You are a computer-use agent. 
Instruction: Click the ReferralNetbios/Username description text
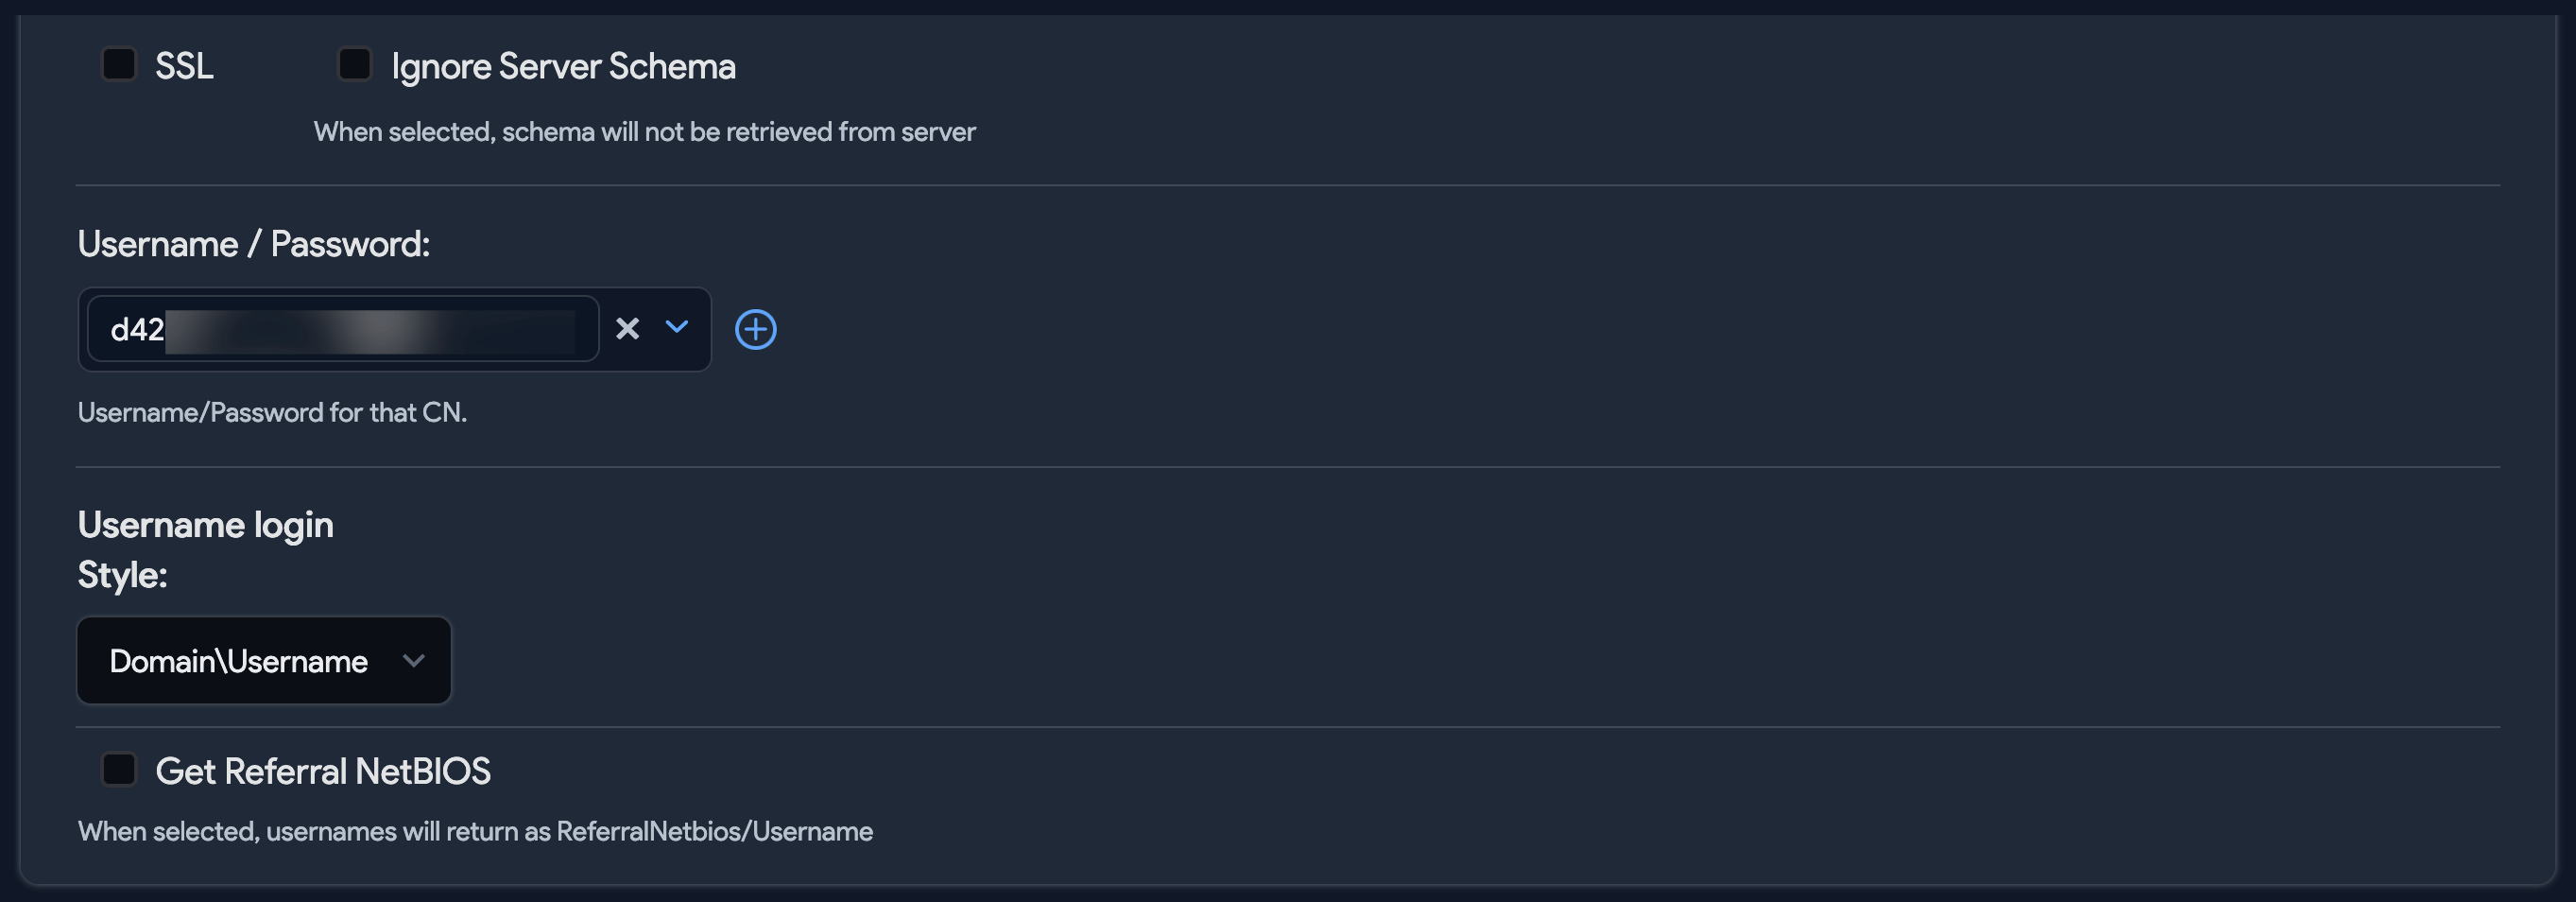tap(475, 832)
